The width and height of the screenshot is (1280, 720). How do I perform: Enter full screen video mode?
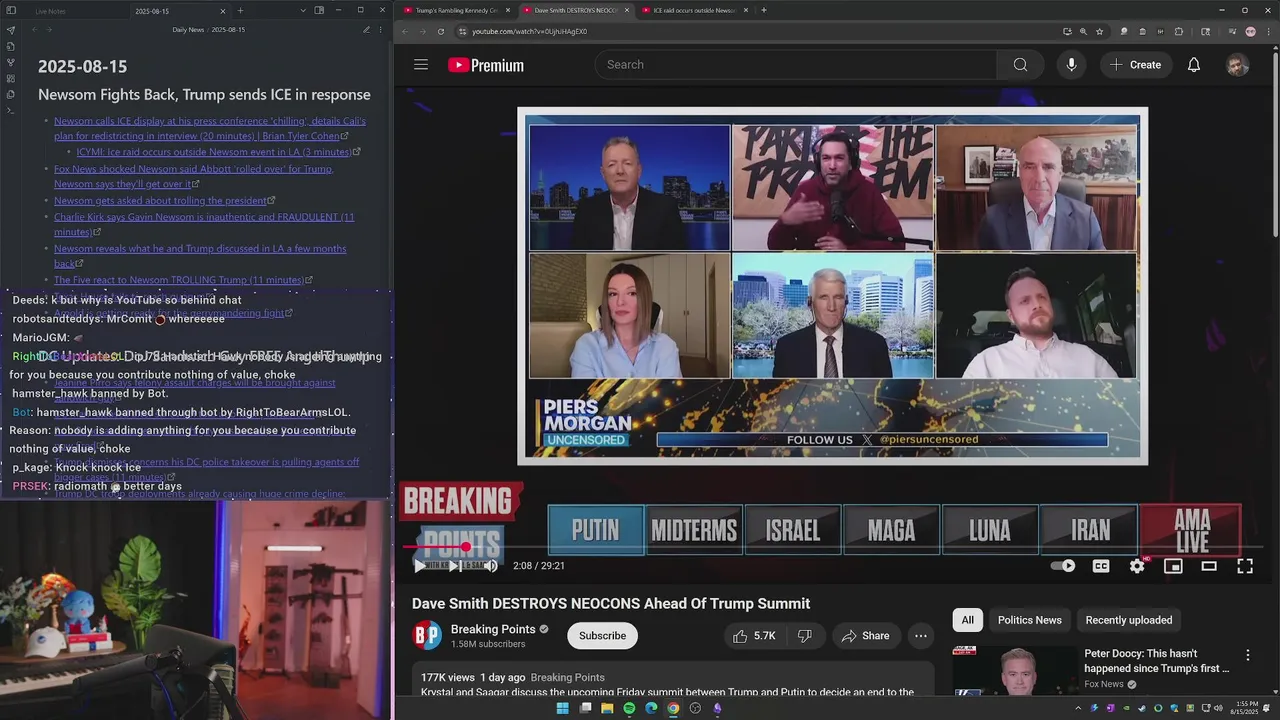(1245, 566)
